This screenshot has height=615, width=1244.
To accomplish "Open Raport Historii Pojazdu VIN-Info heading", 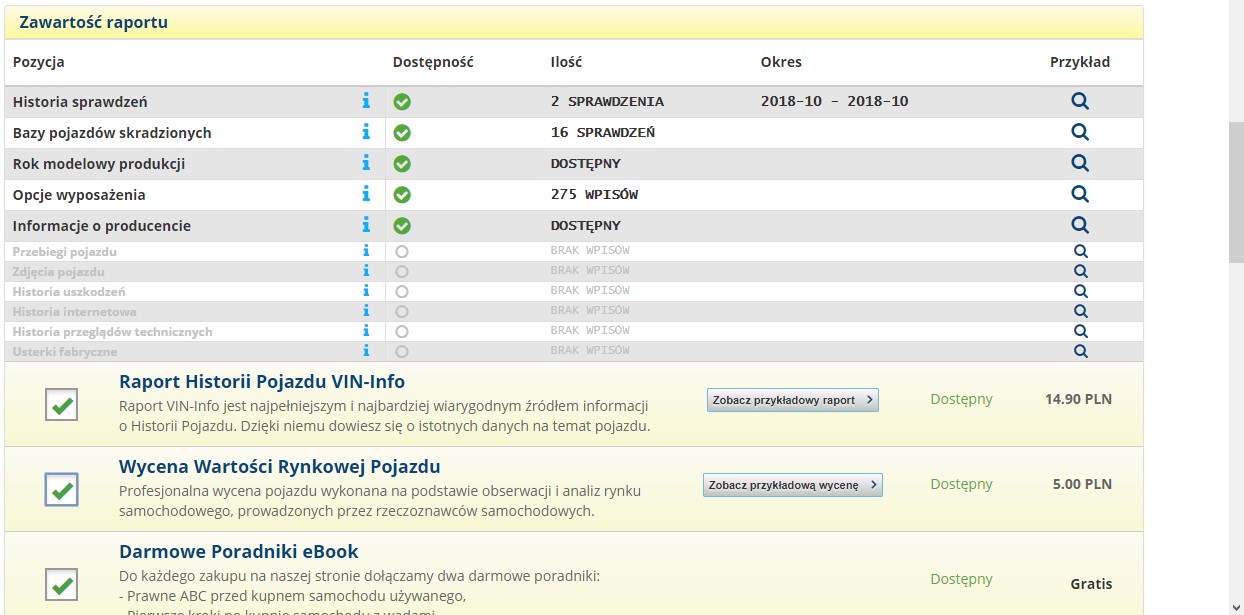I will (262, 382).
